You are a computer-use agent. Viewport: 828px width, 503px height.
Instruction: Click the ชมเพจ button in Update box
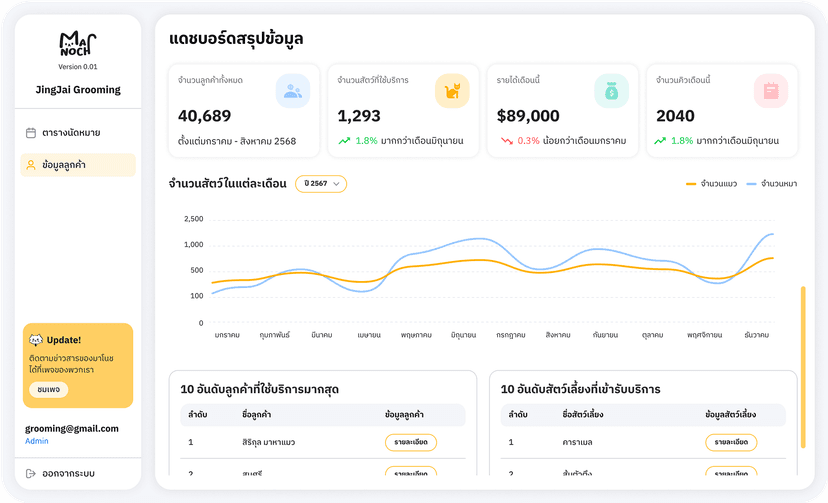[x=48, y=389]
